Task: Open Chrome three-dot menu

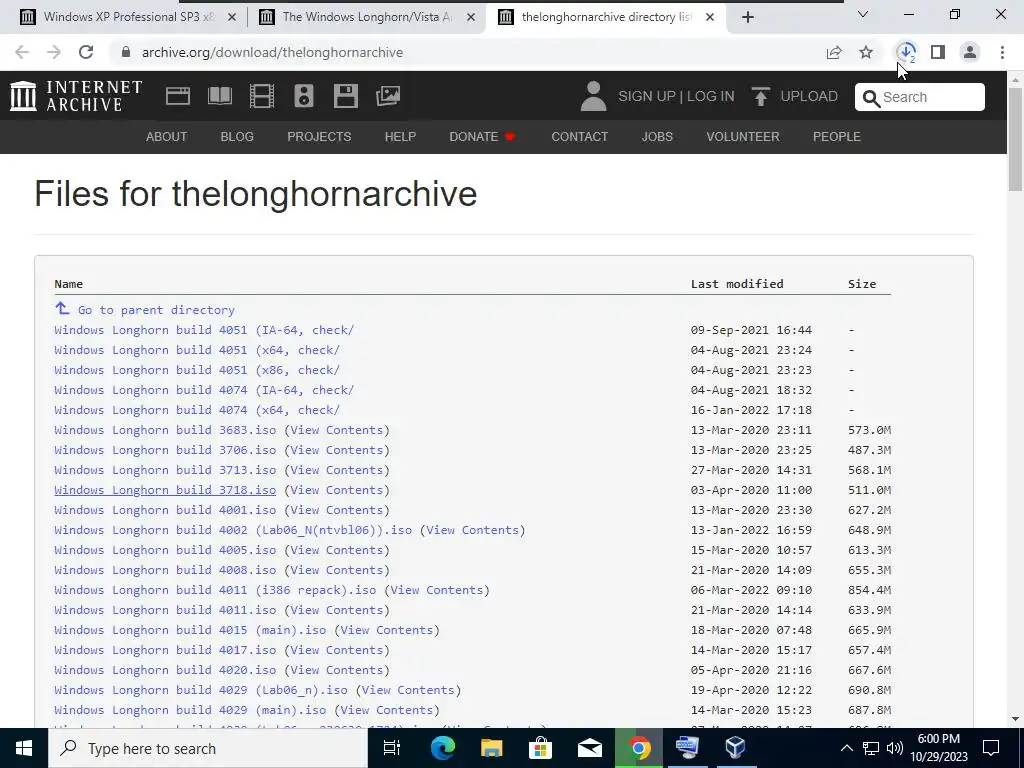Action: [1002, 52]
